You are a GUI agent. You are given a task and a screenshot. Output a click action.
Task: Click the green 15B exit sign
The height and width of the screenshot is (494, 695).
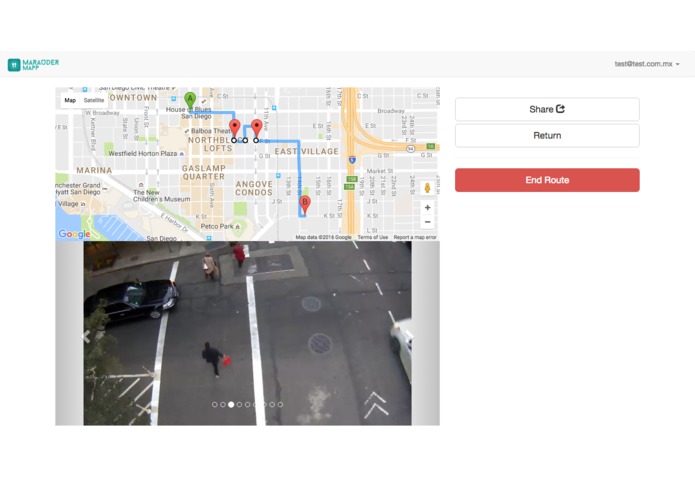tap(351, 179)
